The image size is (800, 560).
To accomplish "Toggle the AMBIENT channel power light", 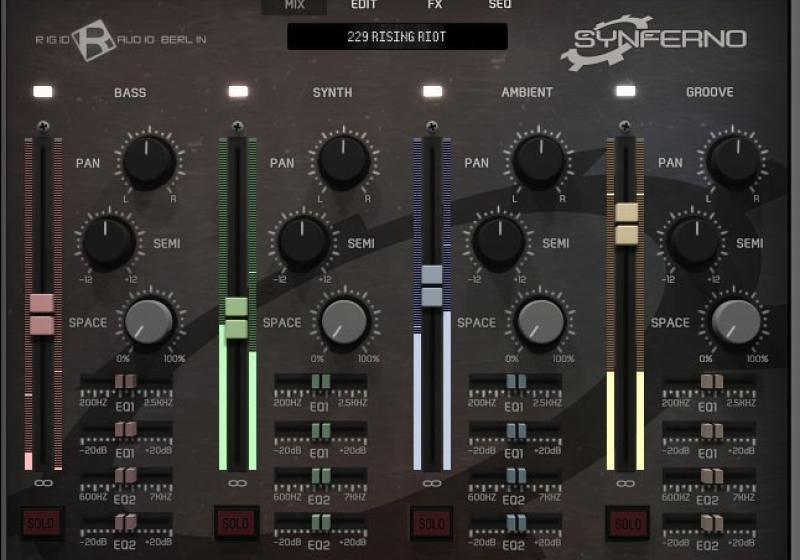I will (x=433, y=91).
